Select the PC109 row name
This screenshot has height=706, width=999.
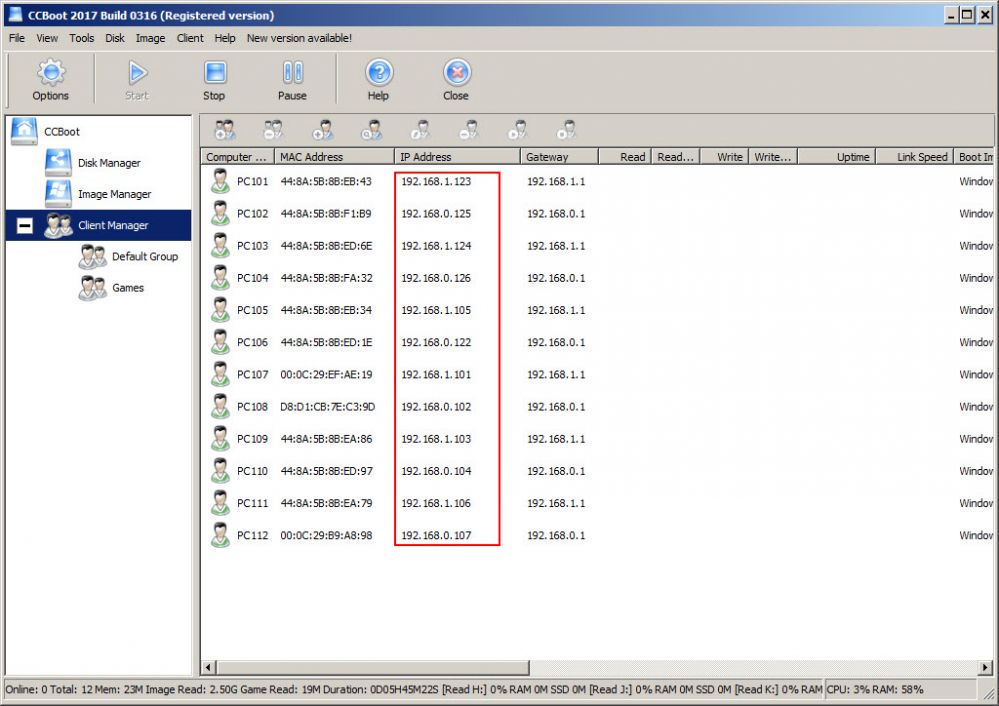252,439
